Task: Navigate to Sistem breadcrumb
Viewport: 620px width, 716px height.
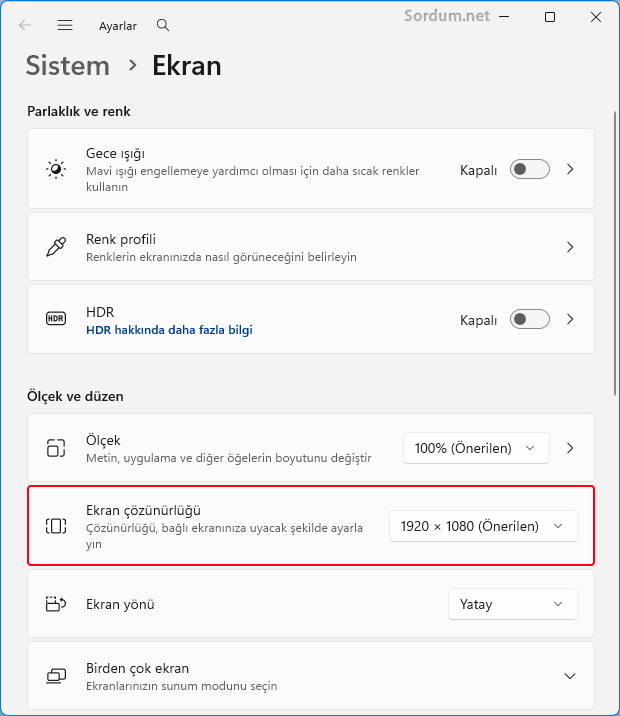Action: (x=68, y=66)
